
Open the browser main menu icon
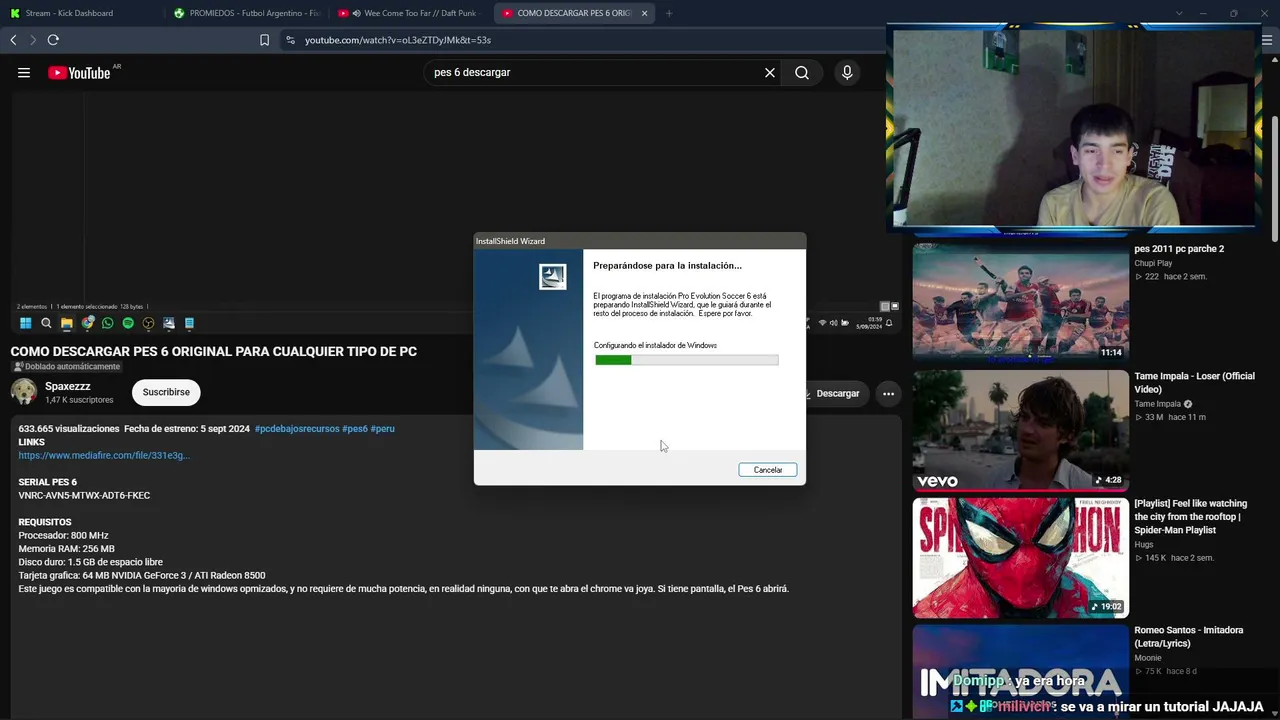click(1267, 40)
